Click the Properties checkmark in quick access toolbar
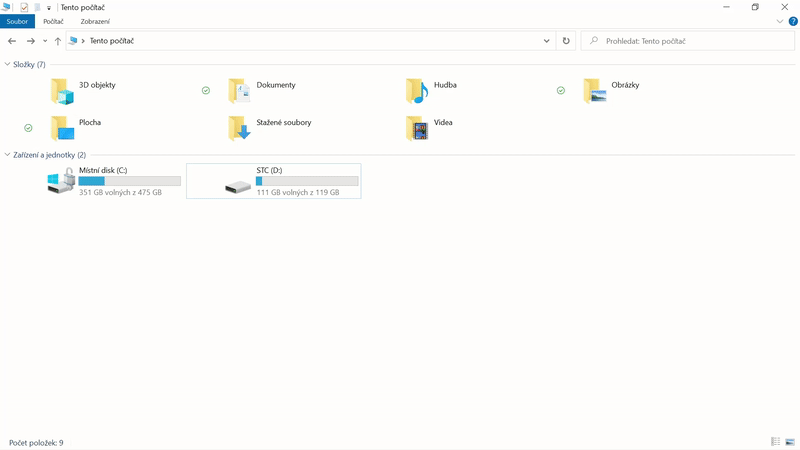Image resolution: width=800 pixels, height=450 pixels. click(24, 7)
